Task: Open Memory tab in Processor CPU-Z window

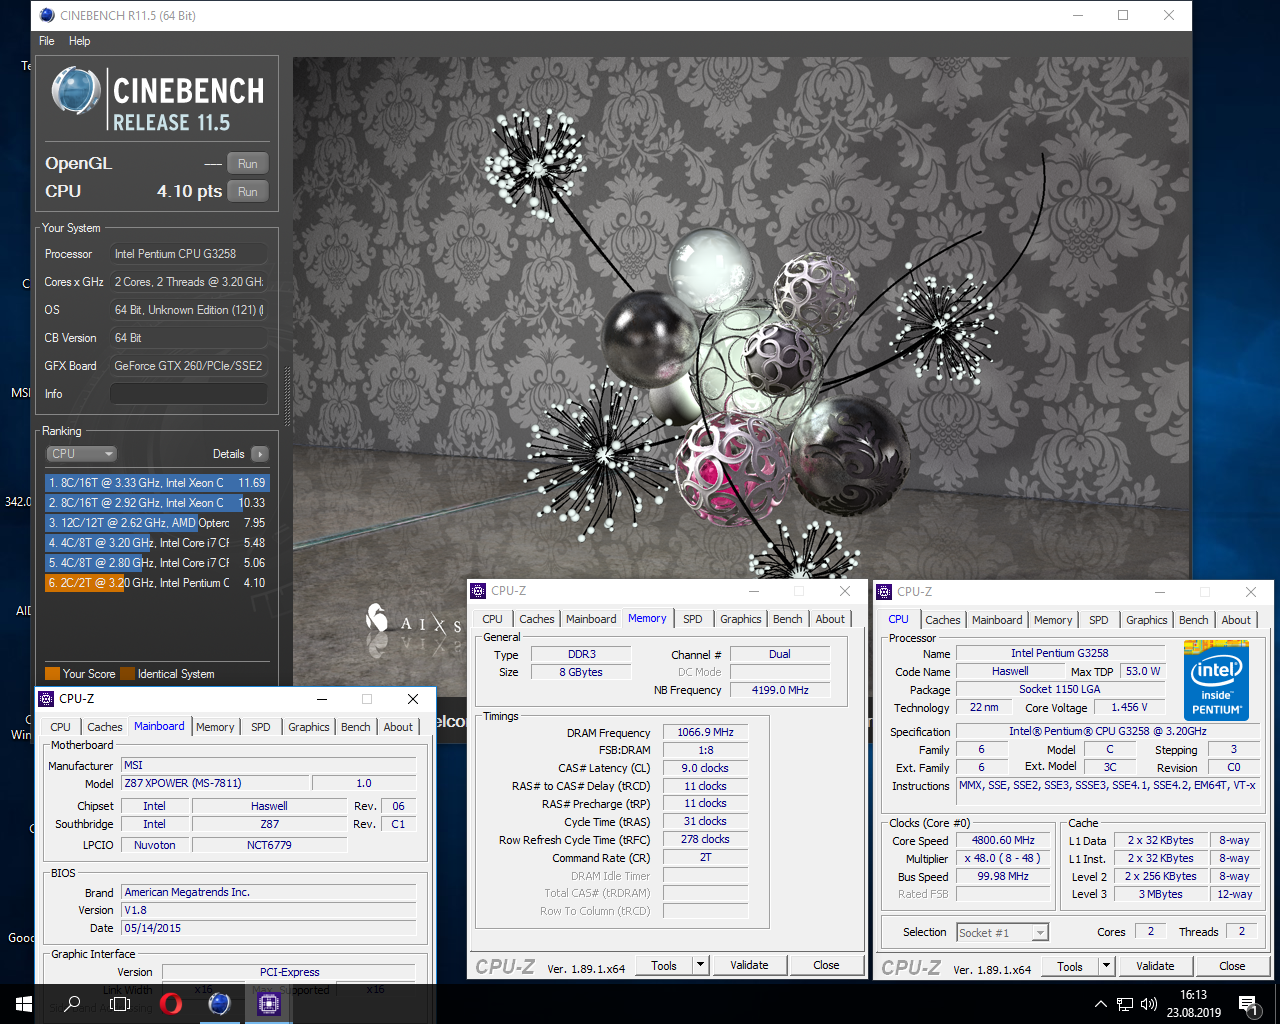Action: [x=1053, y=620]
